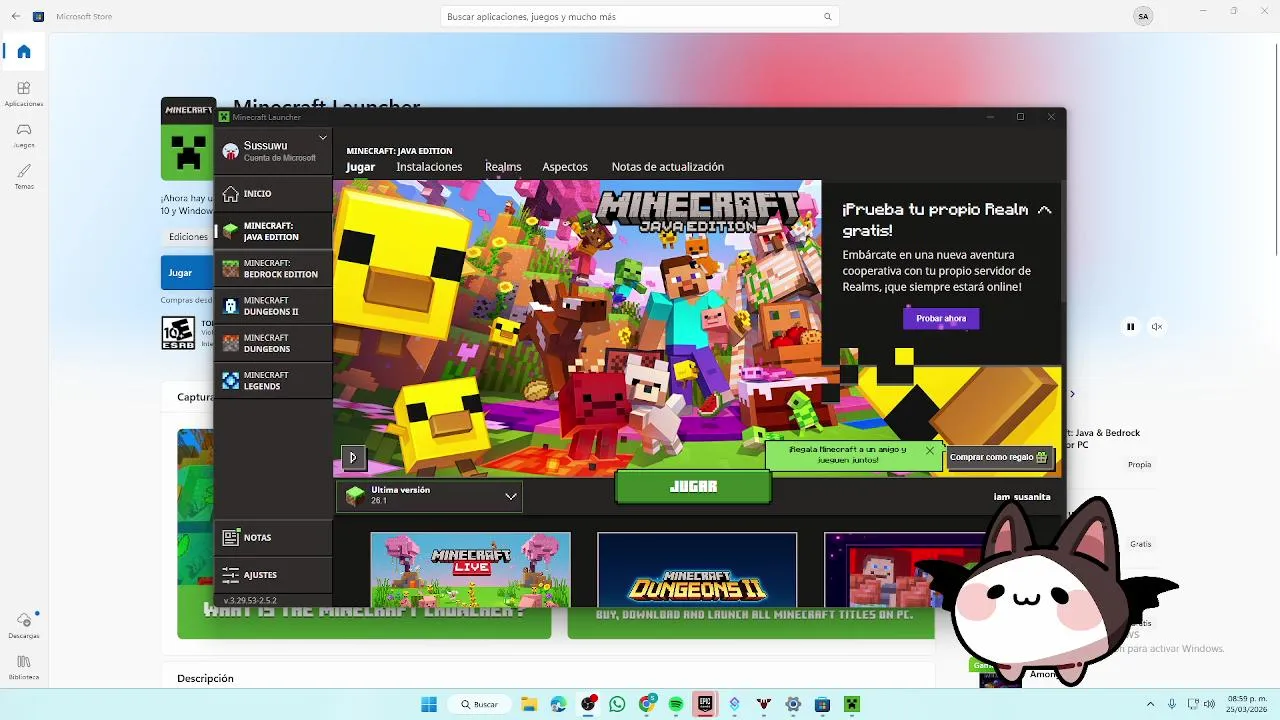
Task: Select Minecraft Legends in the sidebar
Action: [273, 381]
